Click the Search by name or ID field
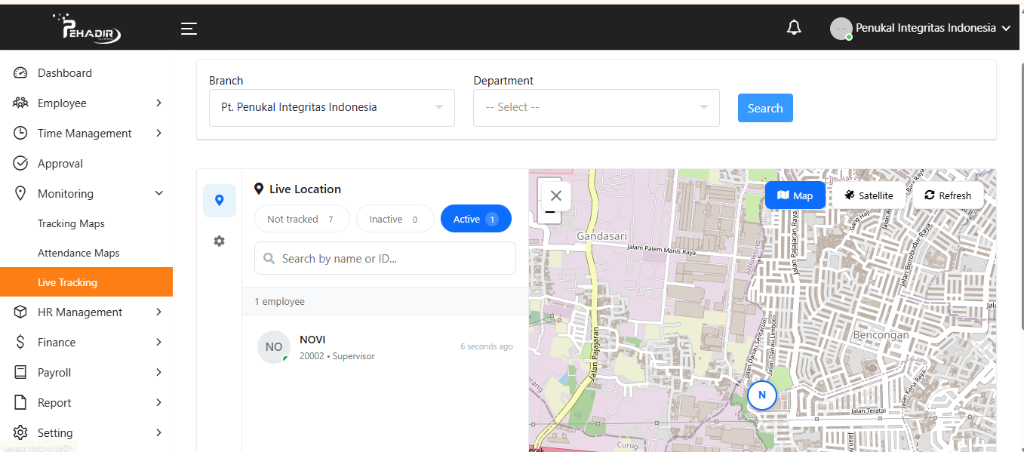The width and height of the screenshot is (1024, 452). pos(385,259)
